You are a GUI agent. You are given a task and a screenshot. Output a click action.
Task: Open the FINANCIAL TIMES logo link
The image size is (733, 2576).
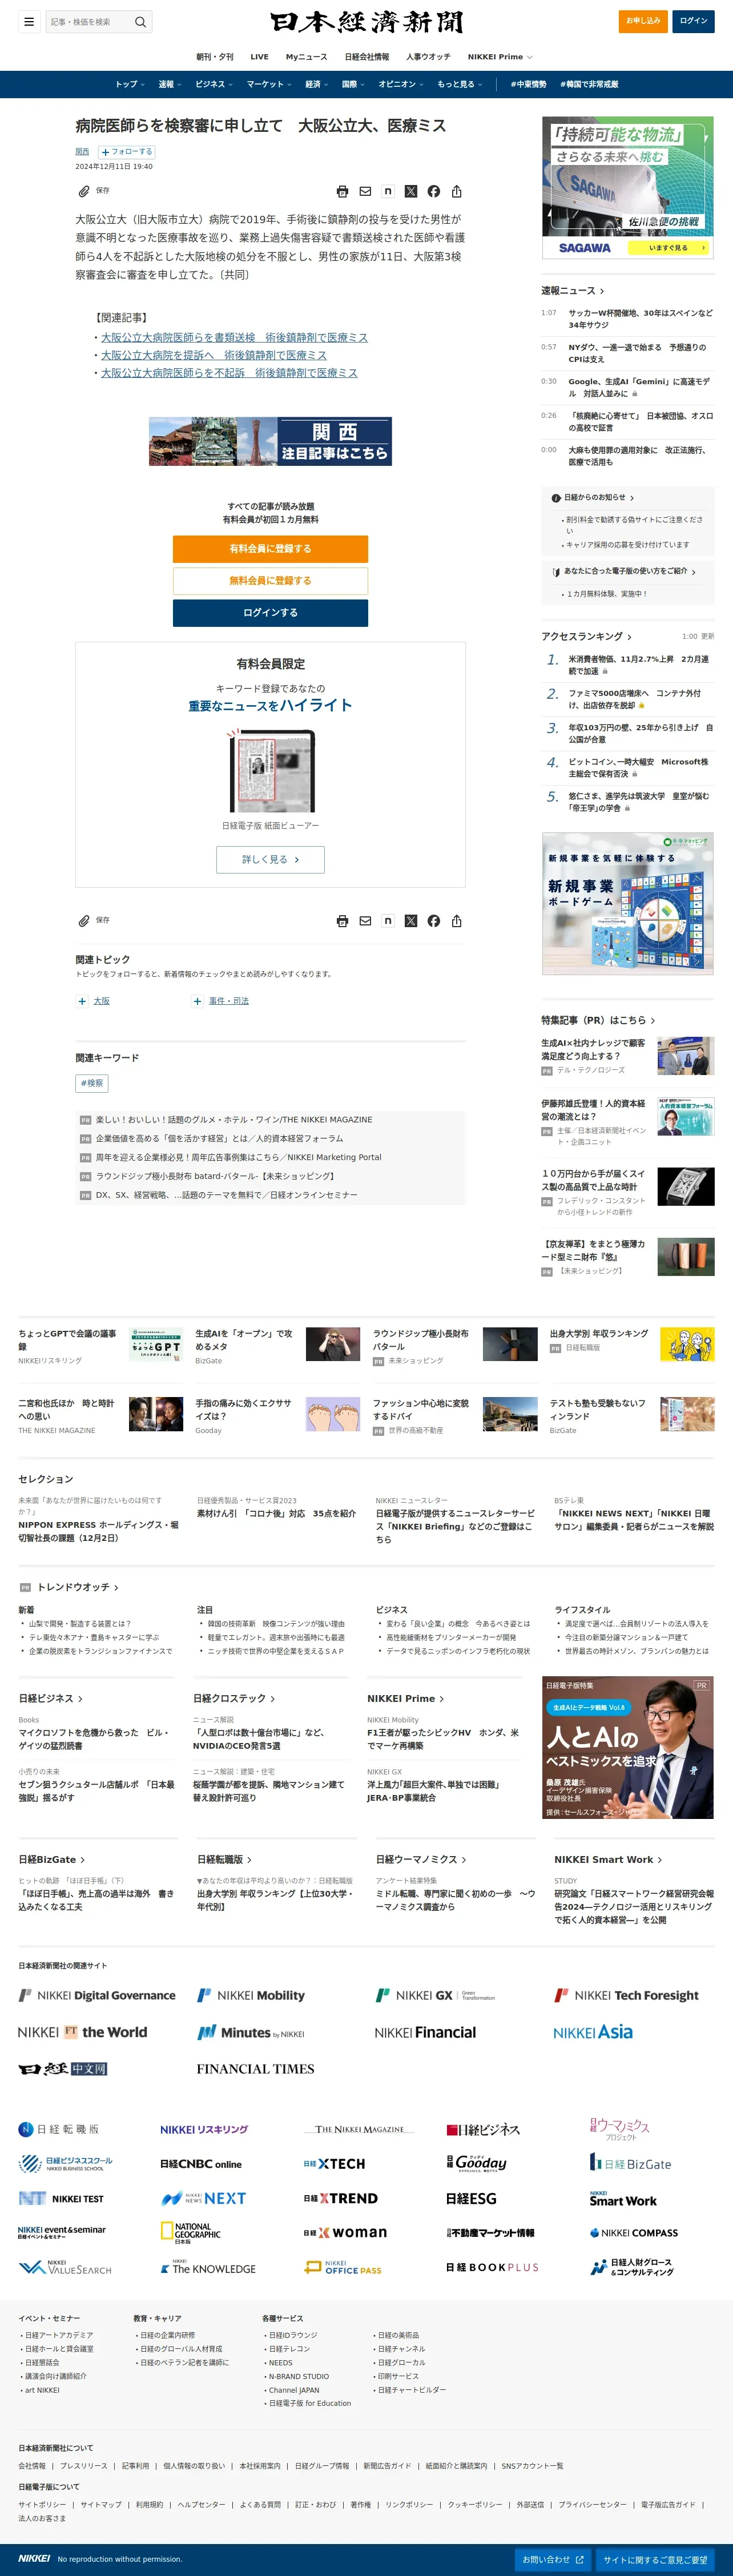point(255,2069)
